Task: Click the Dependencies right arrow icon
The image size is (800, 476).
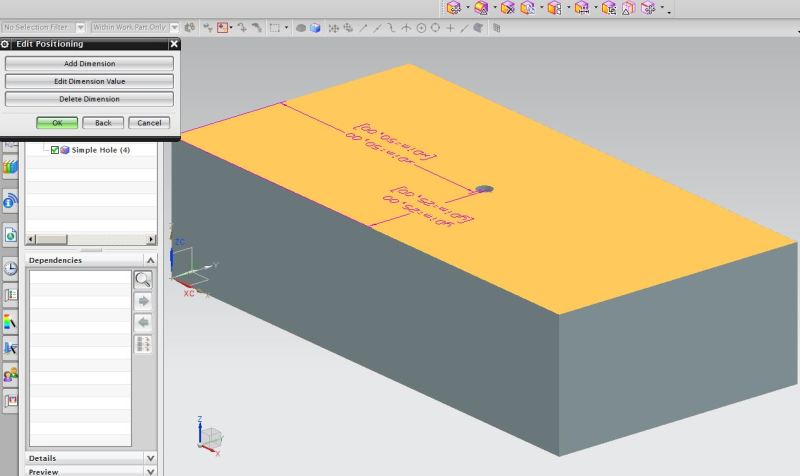Action: (143, 301)
